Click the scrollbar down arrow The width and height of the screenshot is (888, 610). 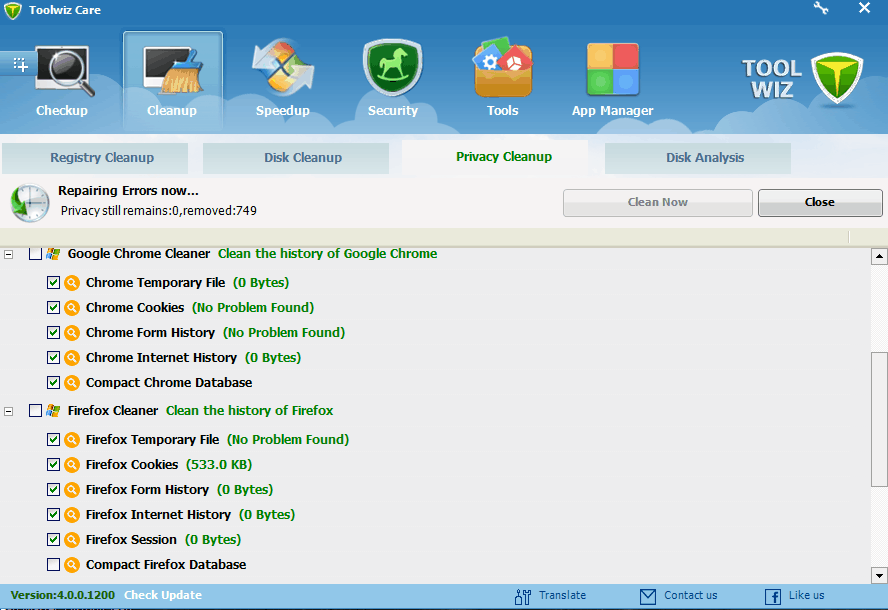(879, 575)
